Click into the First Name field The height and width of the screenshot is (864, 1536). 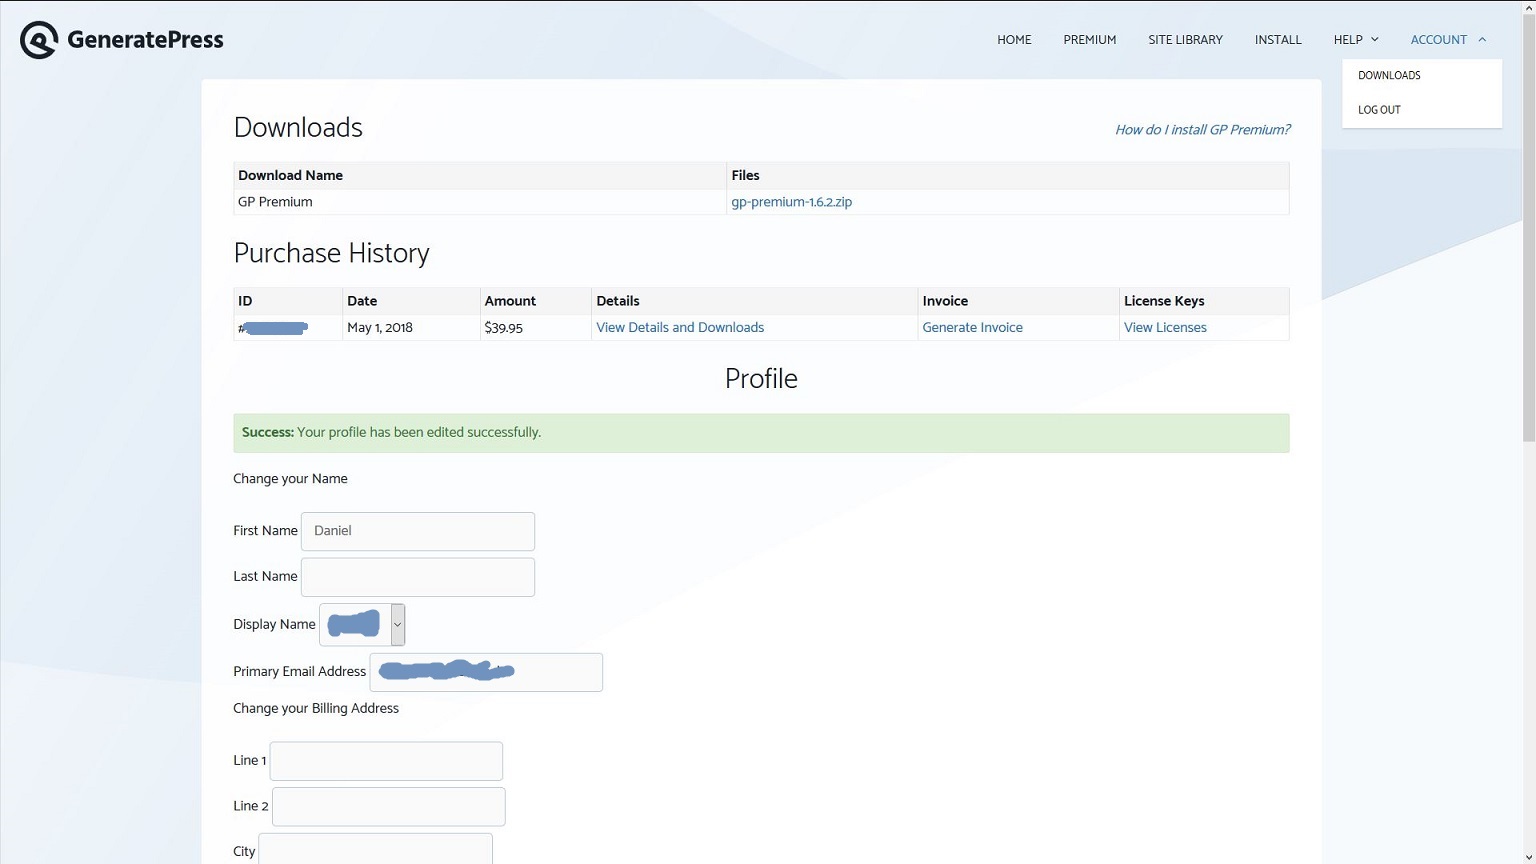[x=418, y=531]
